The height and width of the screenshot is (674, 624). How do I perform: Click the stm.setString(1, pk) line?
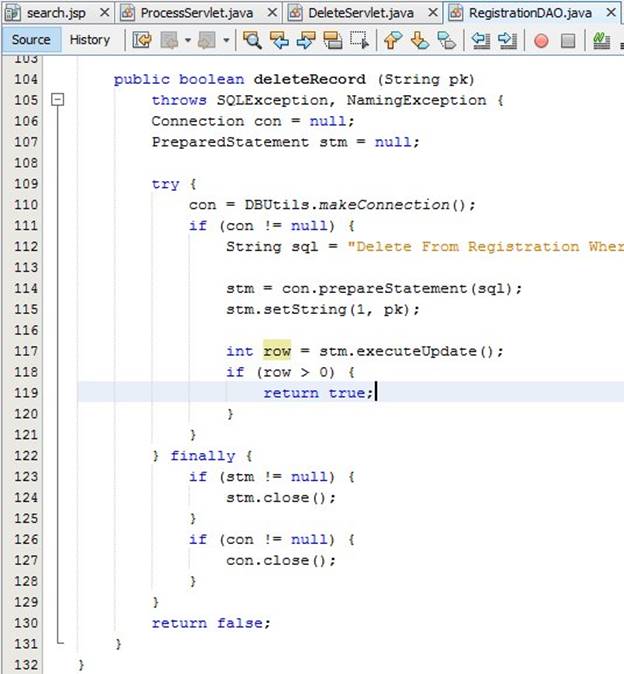pyautogui.click(x=323, y=309)
